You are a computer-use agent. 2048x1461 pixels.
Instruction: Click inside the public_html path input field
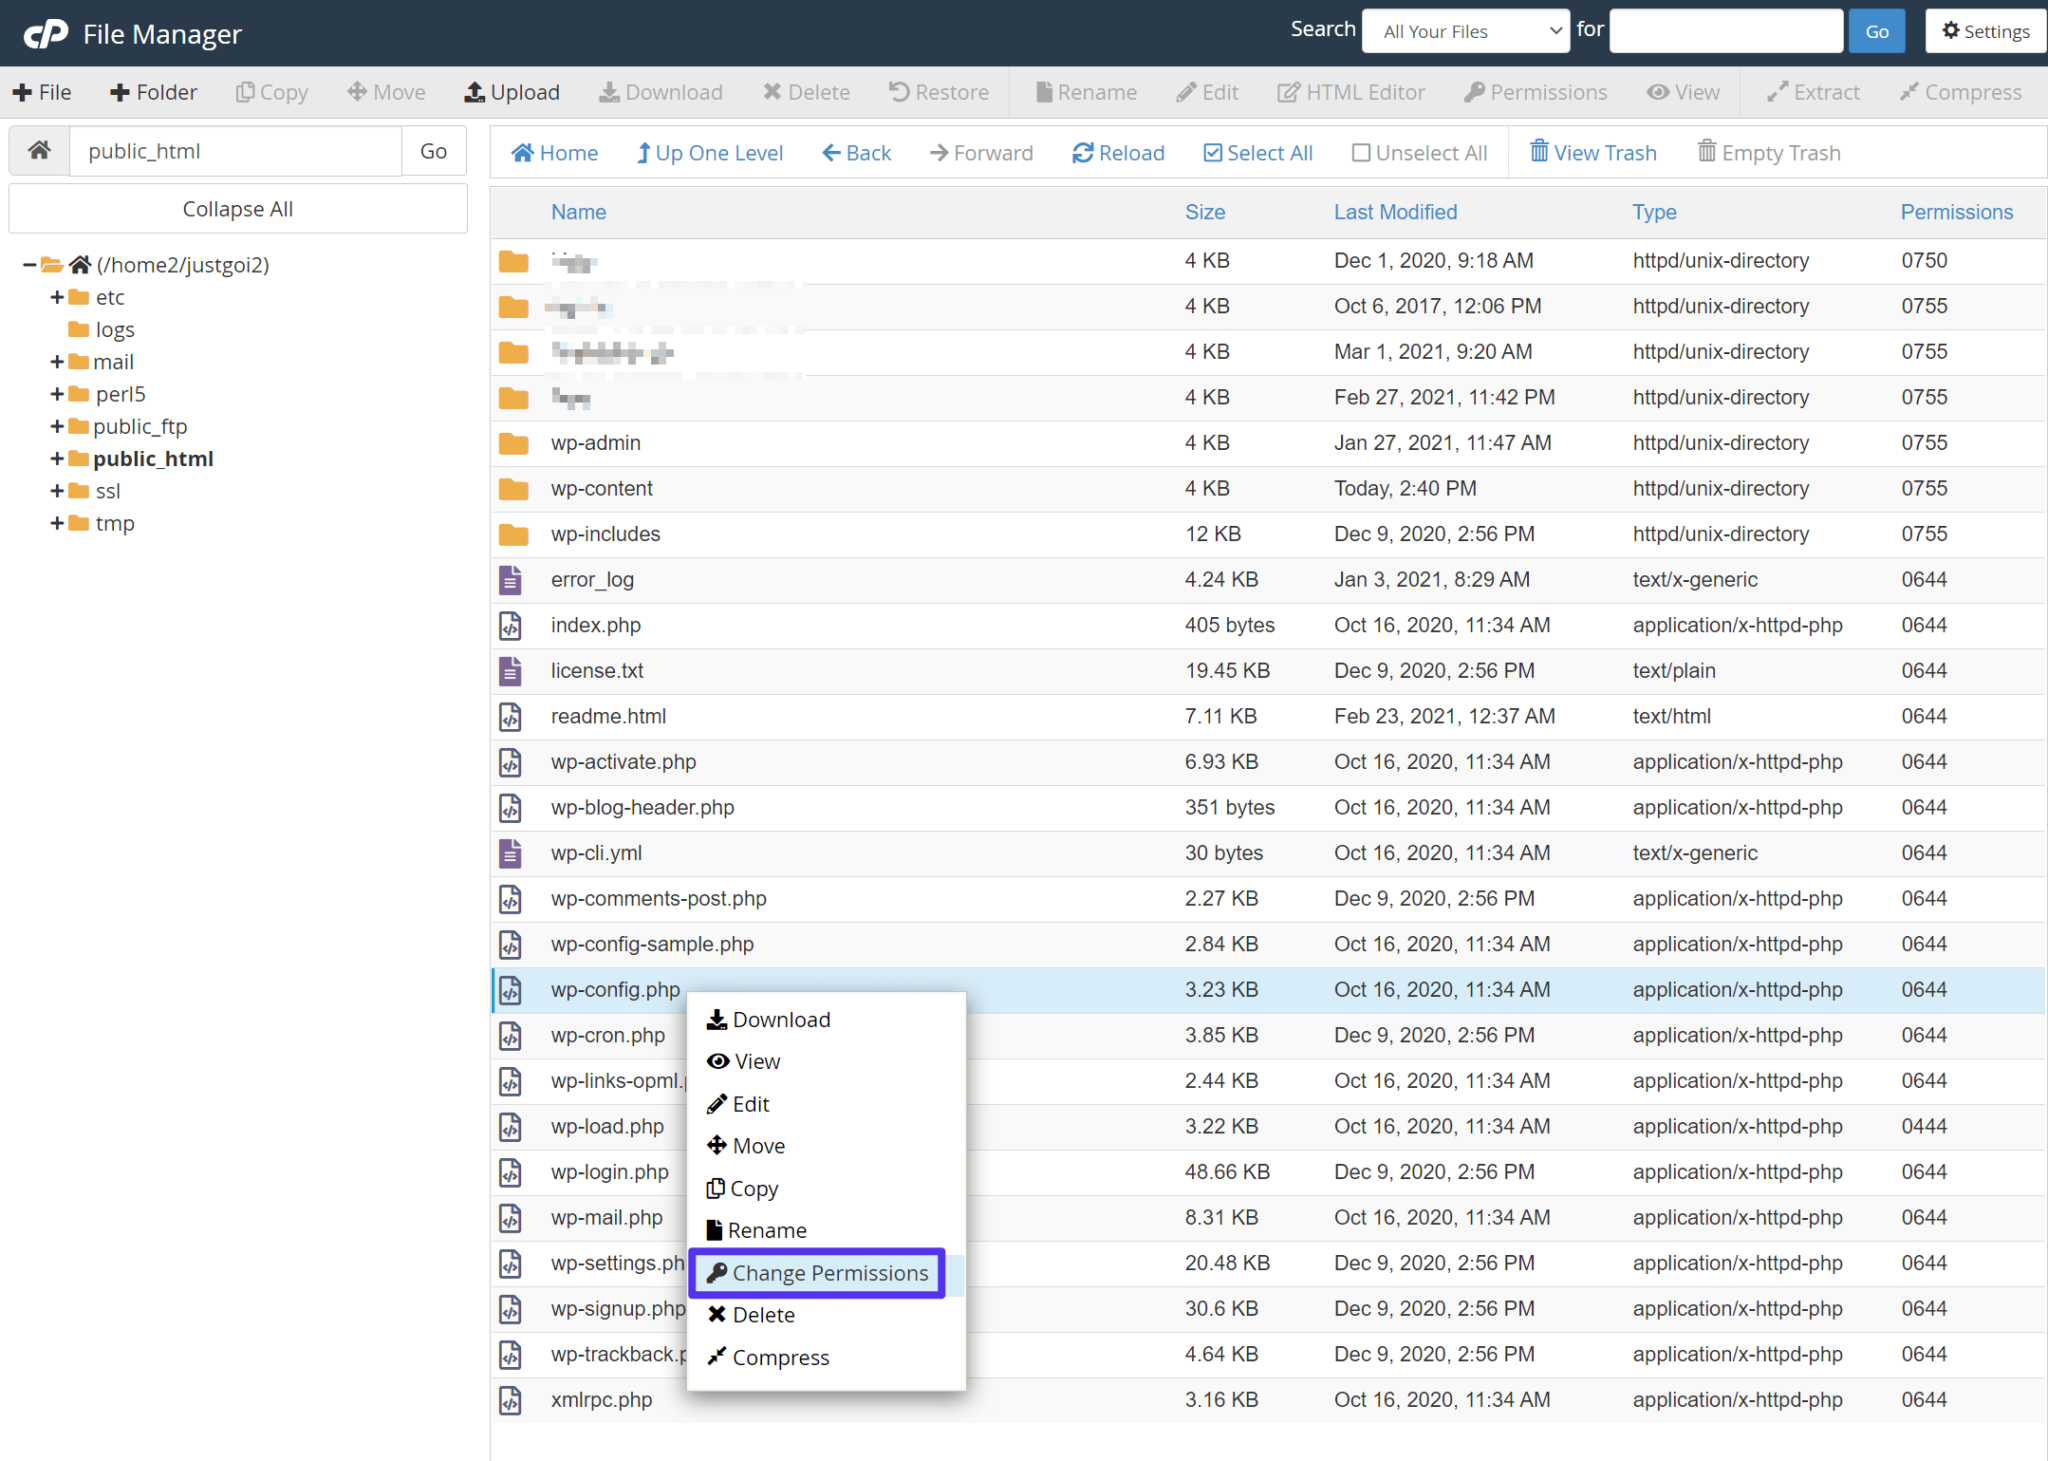coord(235,150)
